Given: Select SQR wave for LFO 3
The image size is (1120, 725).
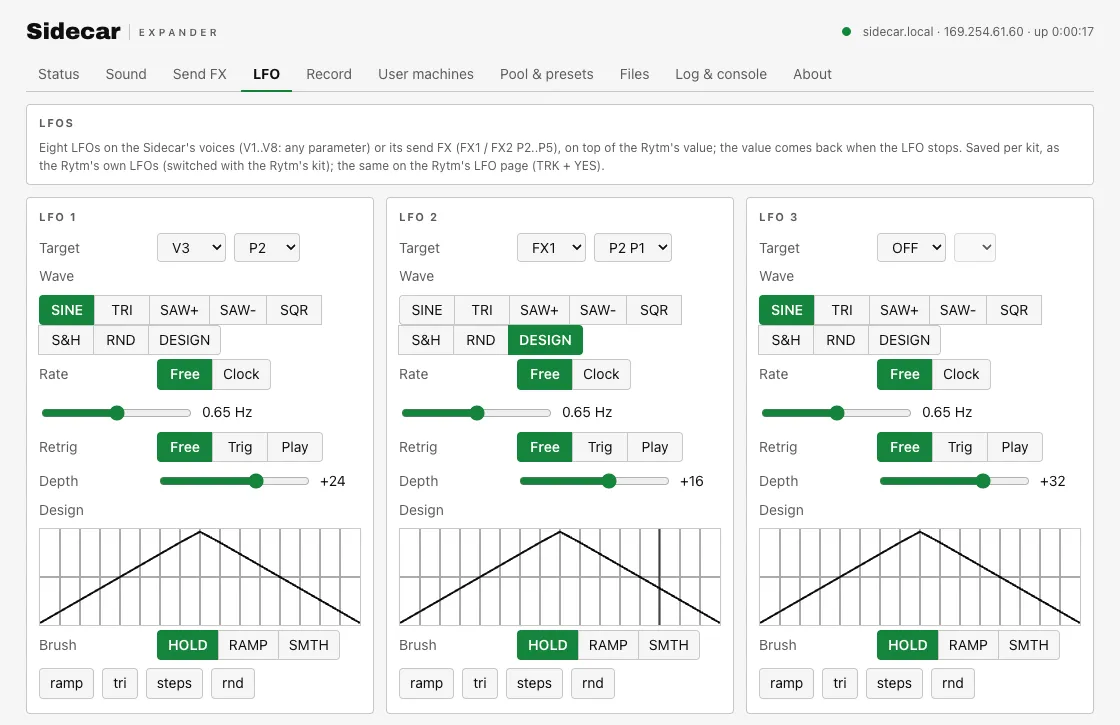Looking at the screenshot, I should pyautogui.click(x=1014, y=310).
